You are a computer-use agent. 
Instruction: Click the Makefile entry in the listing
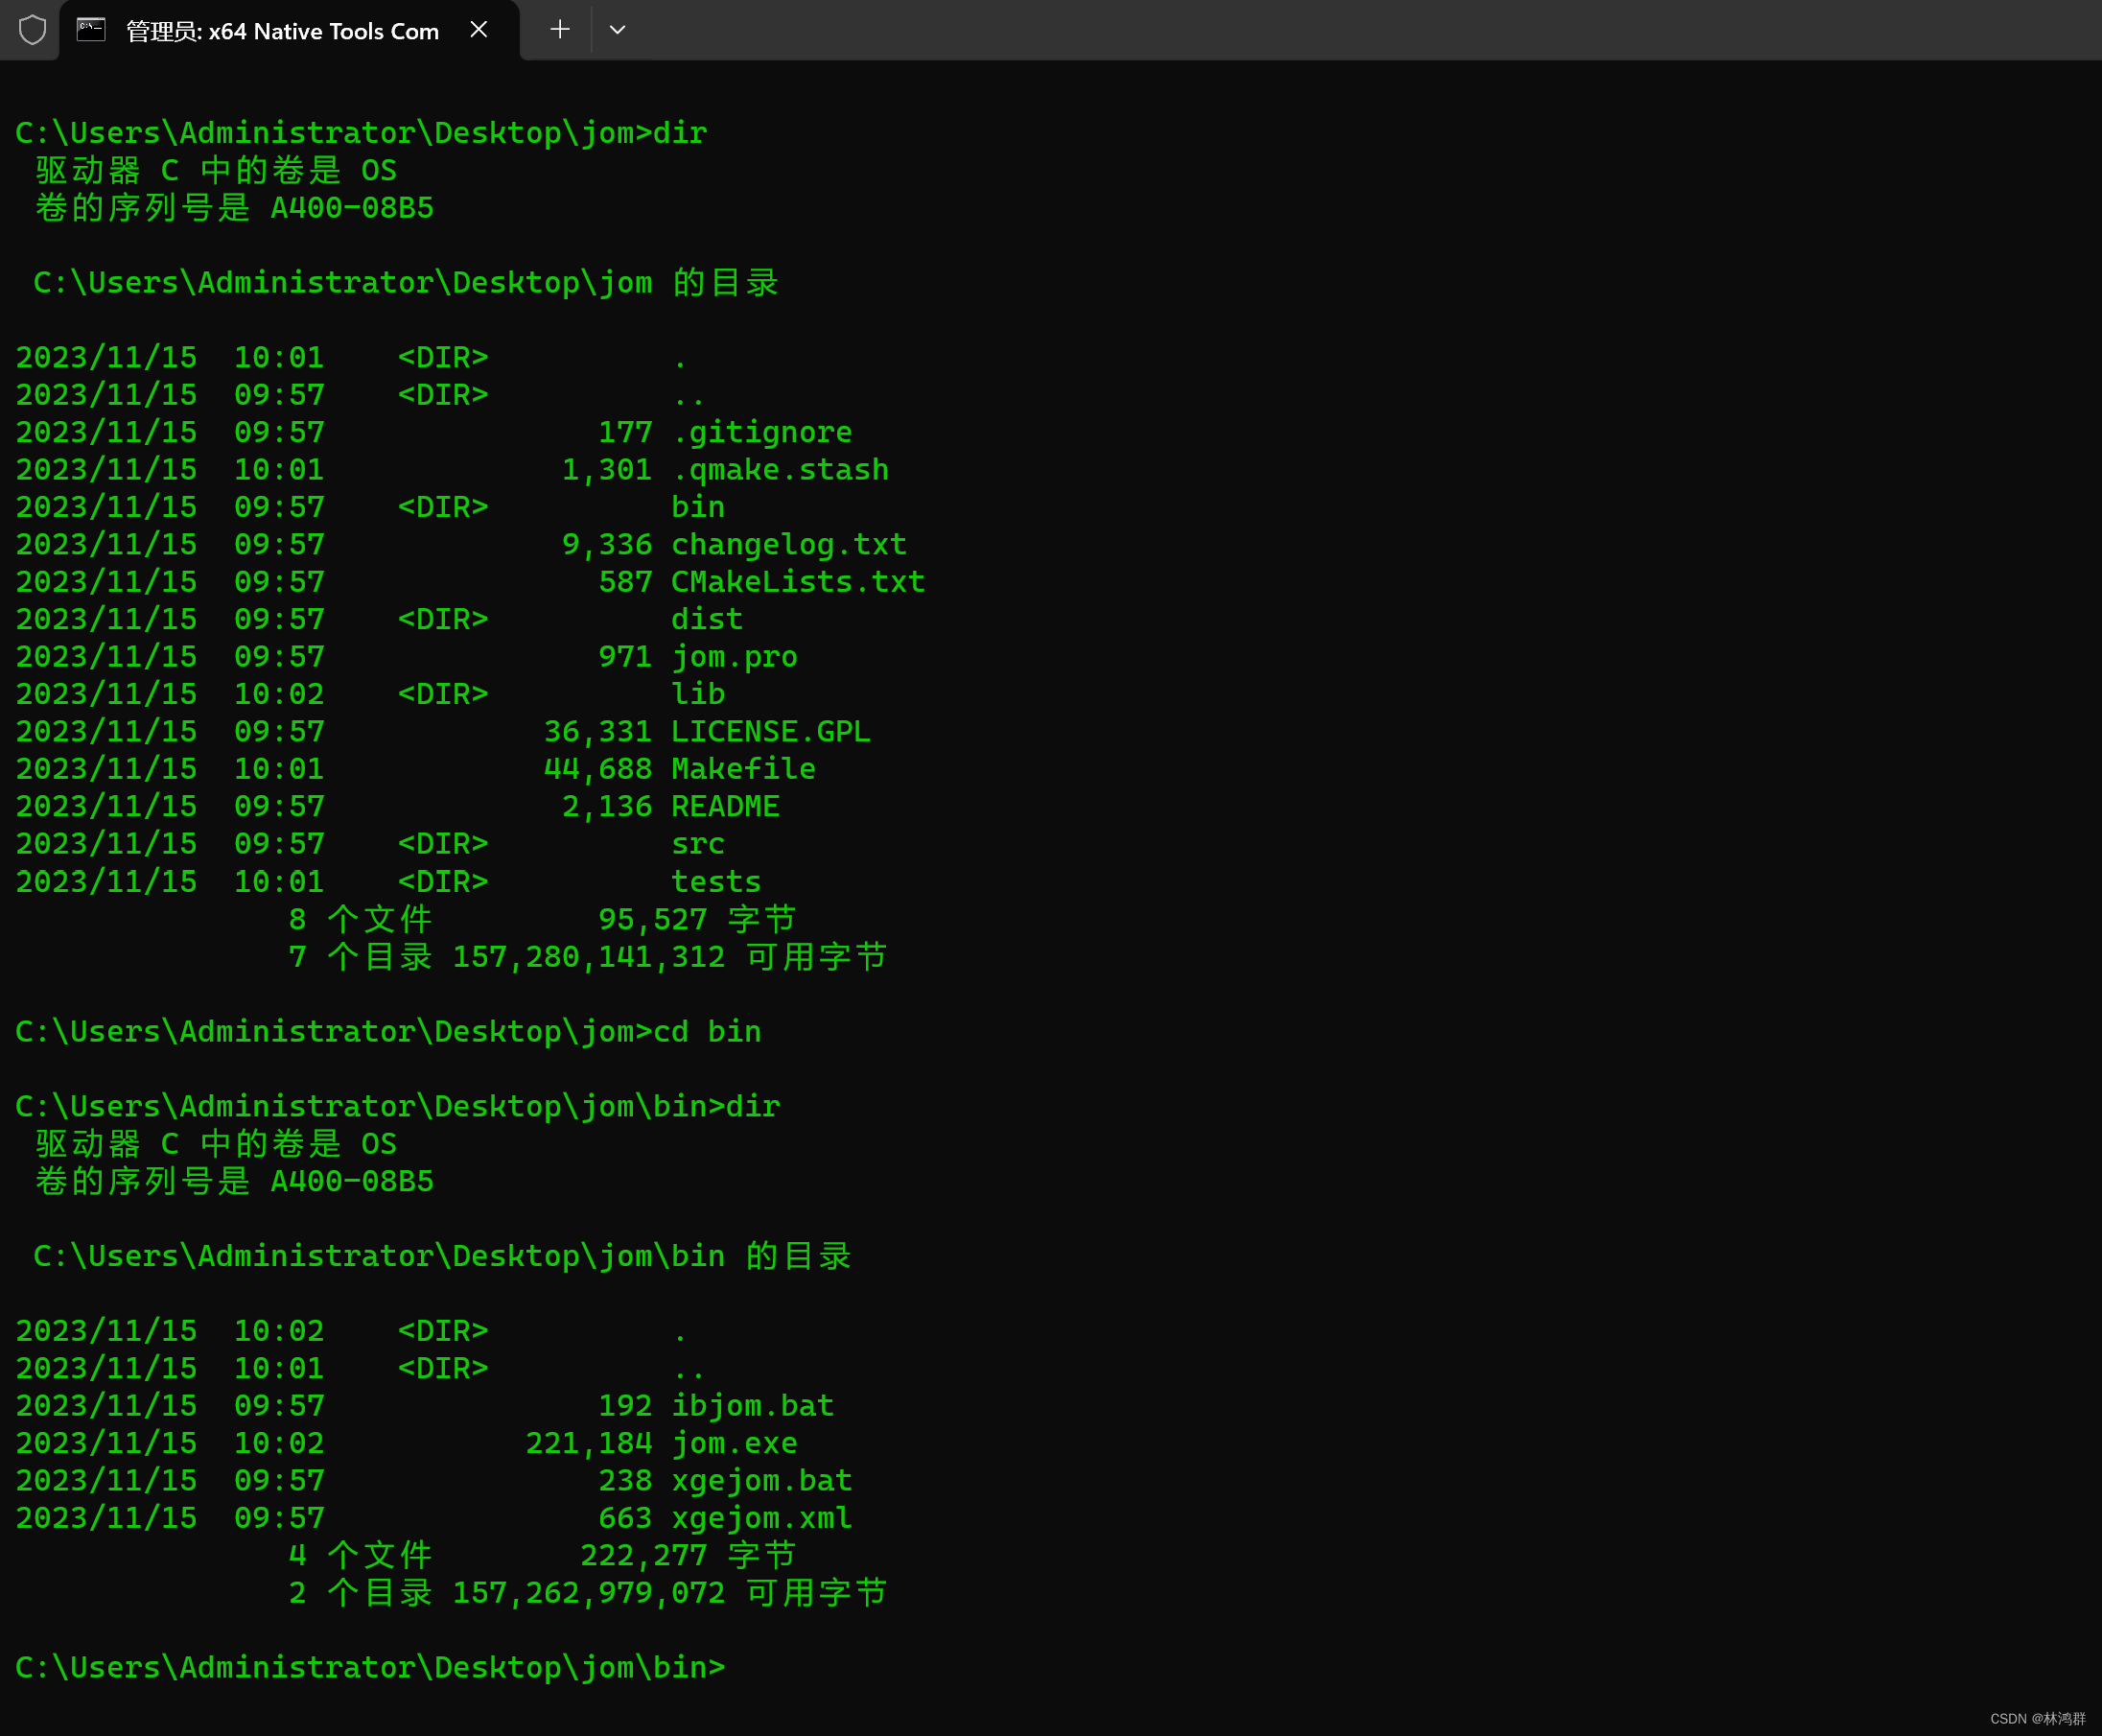[x=743, y=769]
